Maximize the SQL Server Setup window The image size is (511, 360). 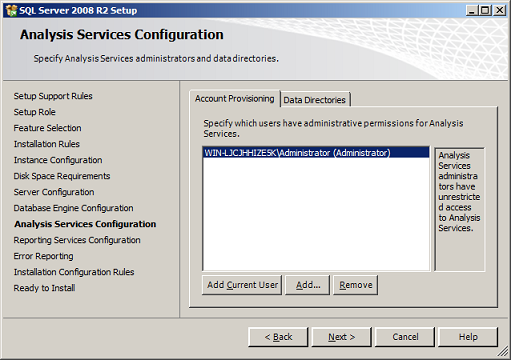point(485,10)
